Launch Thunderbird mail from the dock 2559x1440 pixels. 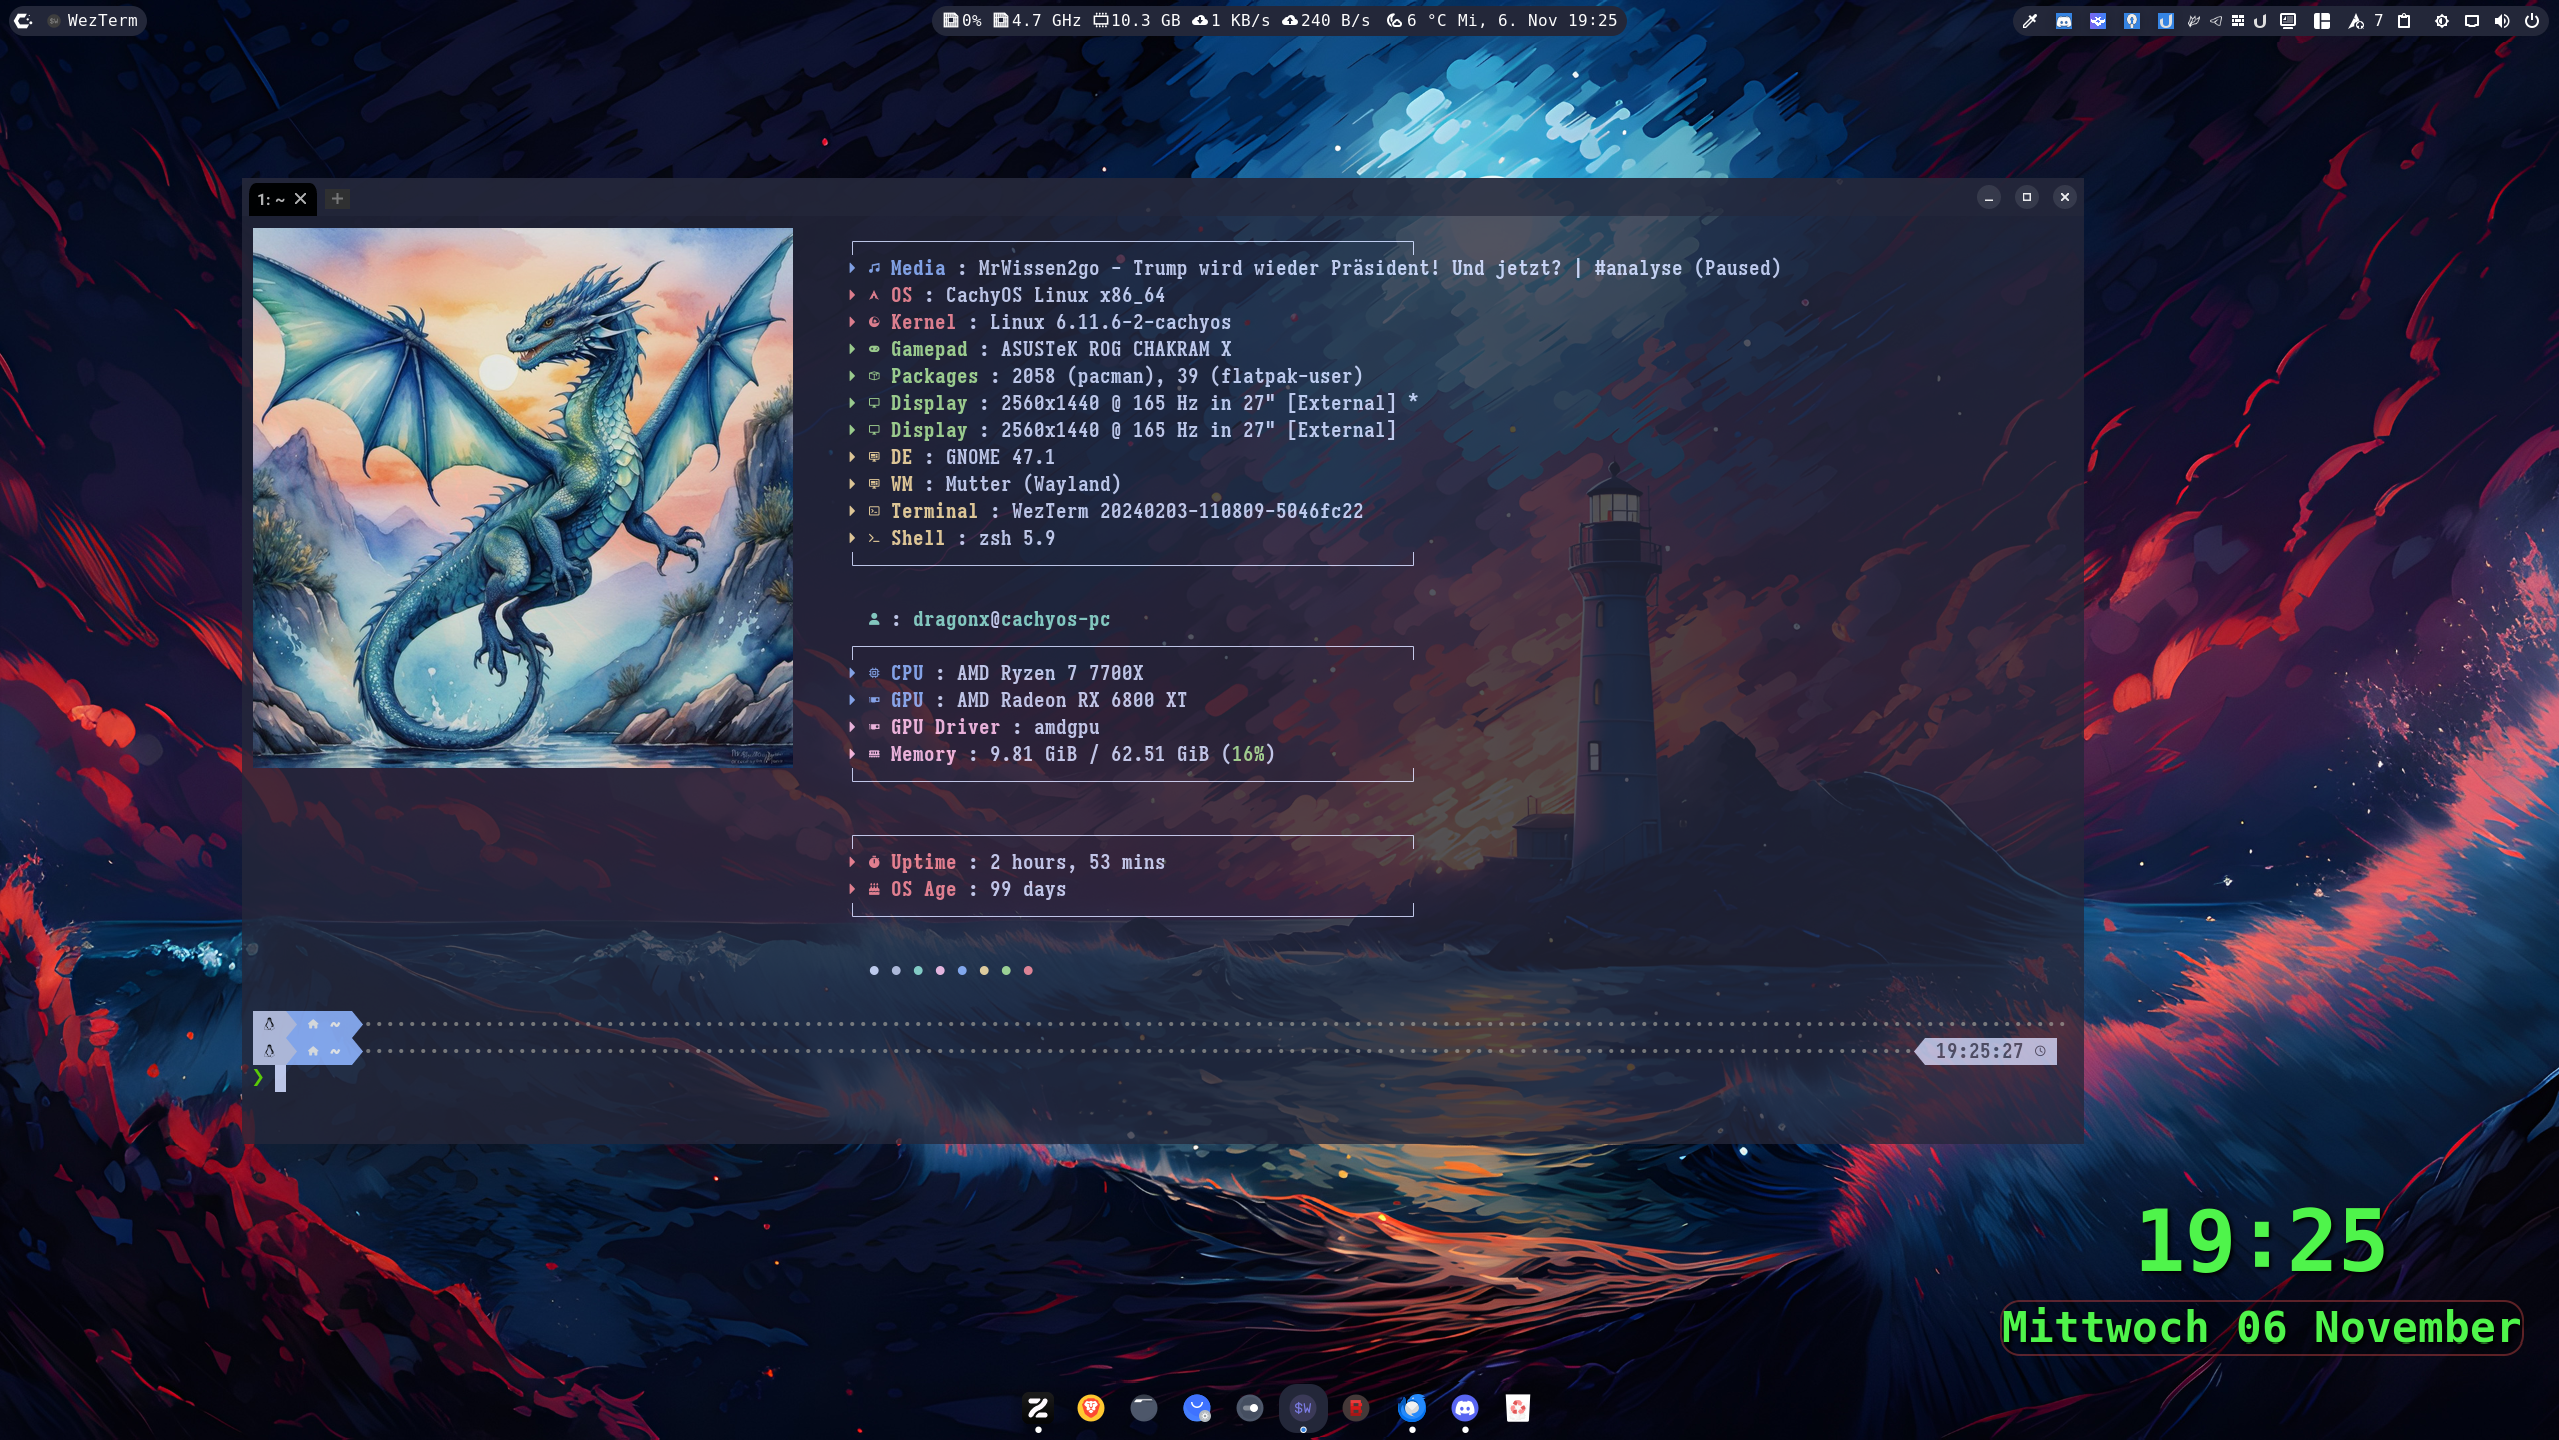(1411, 1408)
